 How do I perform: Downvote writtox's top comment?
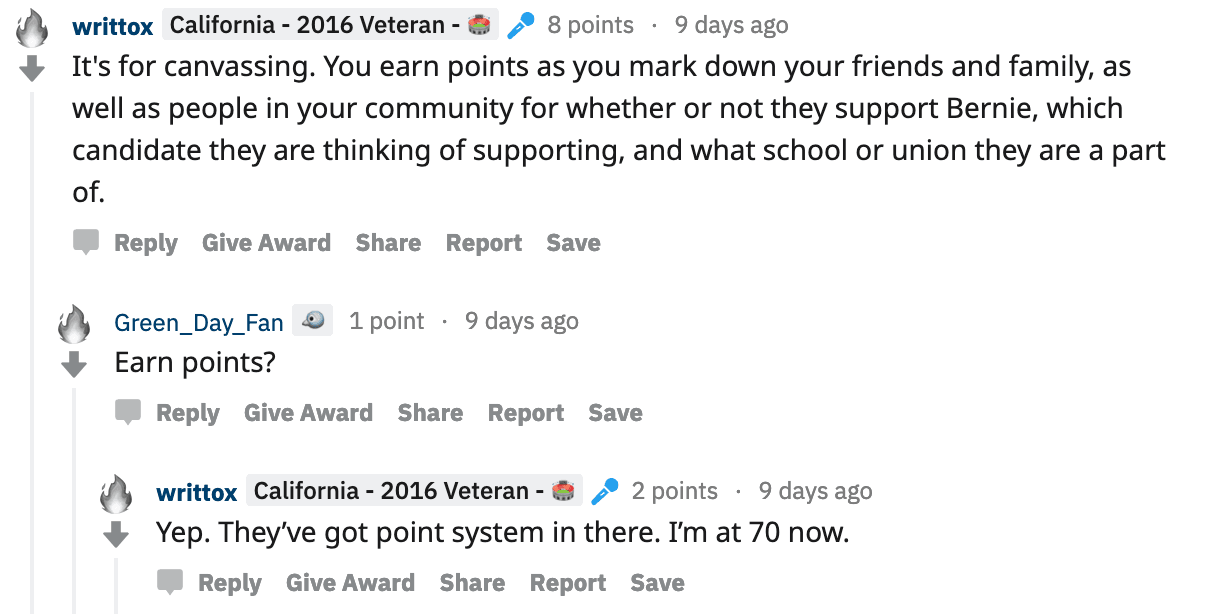[32, 67]
